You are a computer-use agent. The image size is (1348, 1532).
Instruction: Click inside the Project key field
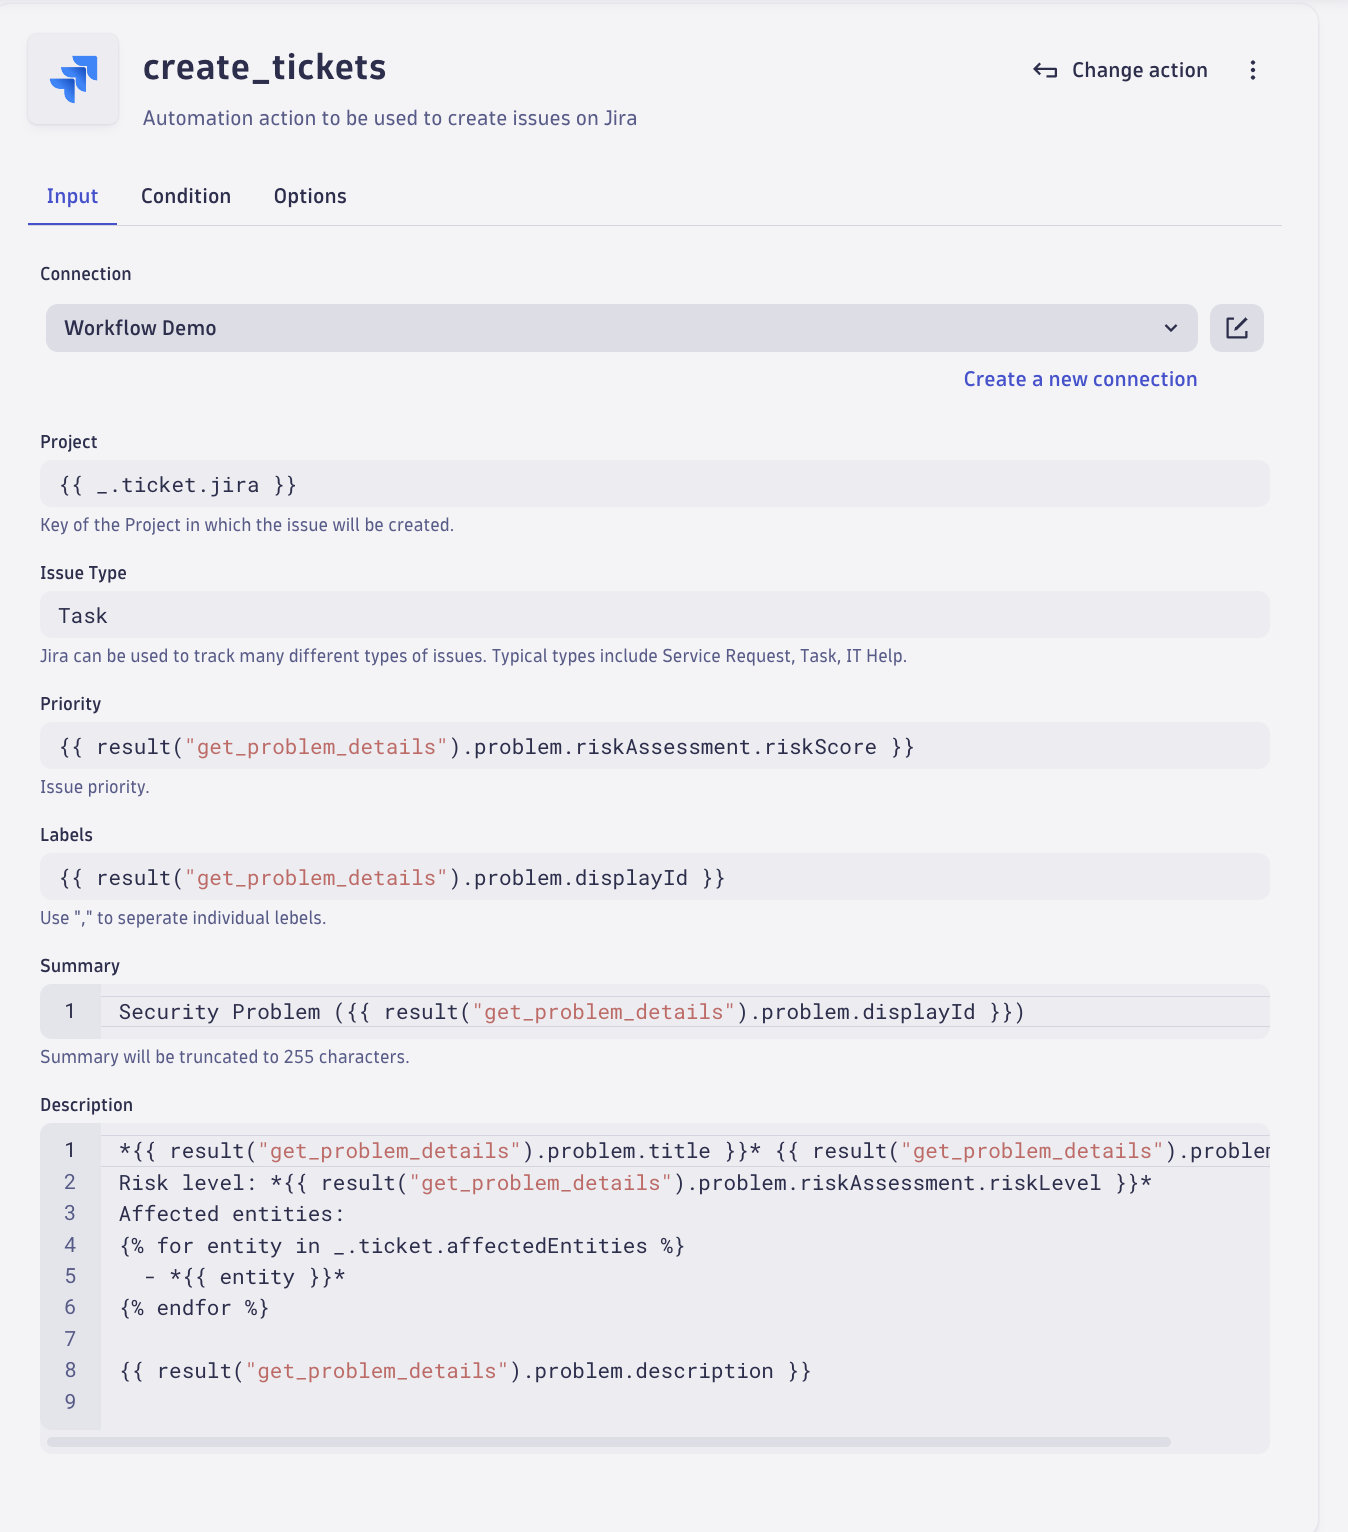(x=654, y=483)
